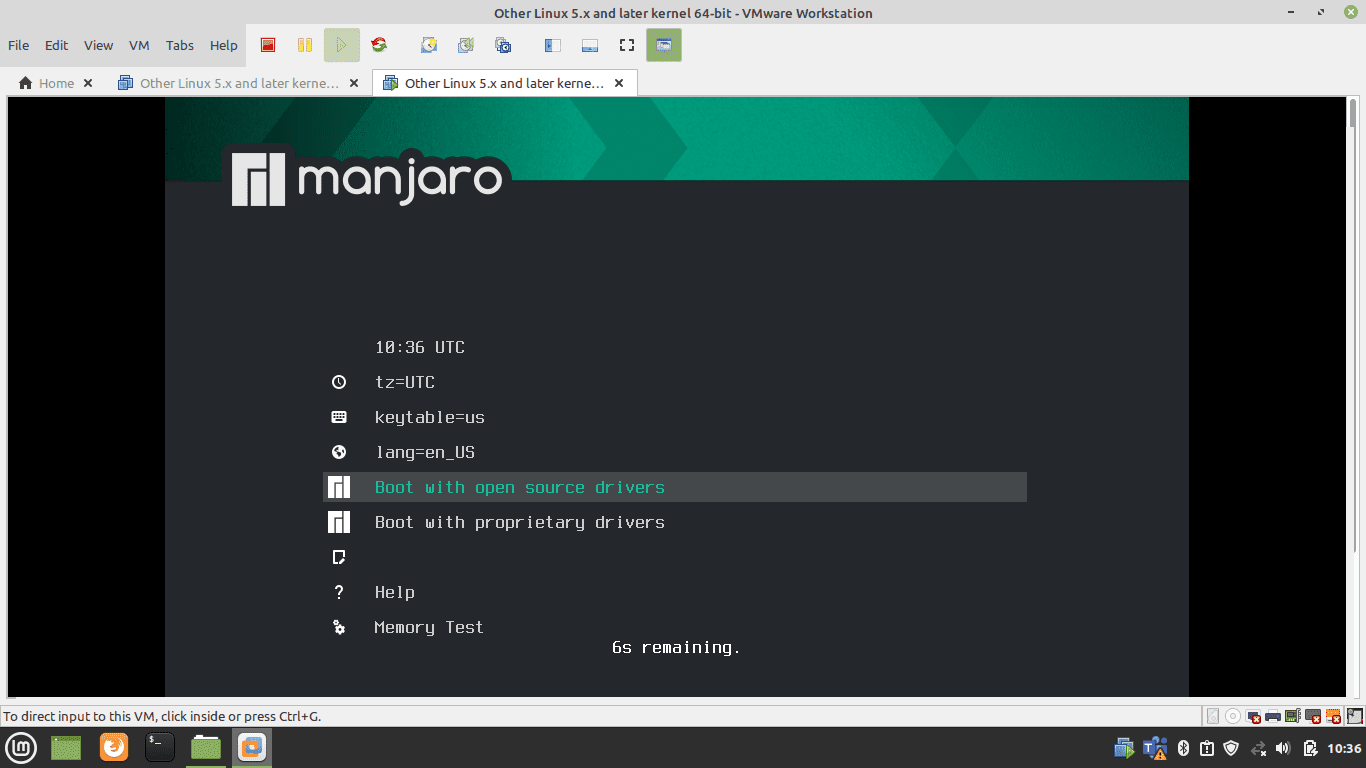Viewport: 1366px width, 768px height.
Task: Click the VMware Workstation taskbar button
Action: coord(252,747)
